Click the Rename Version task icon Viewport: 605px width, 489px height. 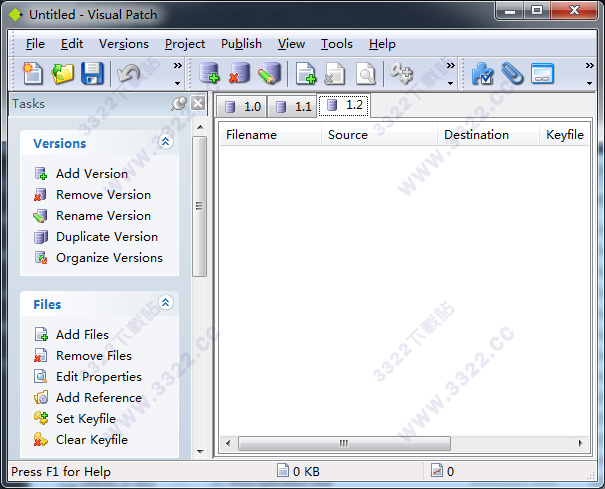pos(41,216)
